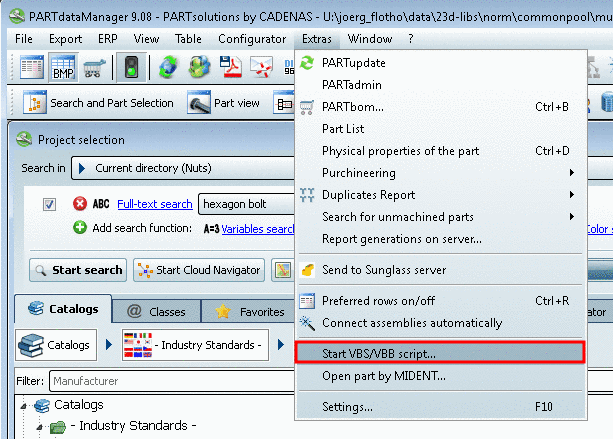The height and width of the screenshot is (439, 613).
Task: Click the Preferred rows table icon
Action: [x=307, y=301]
